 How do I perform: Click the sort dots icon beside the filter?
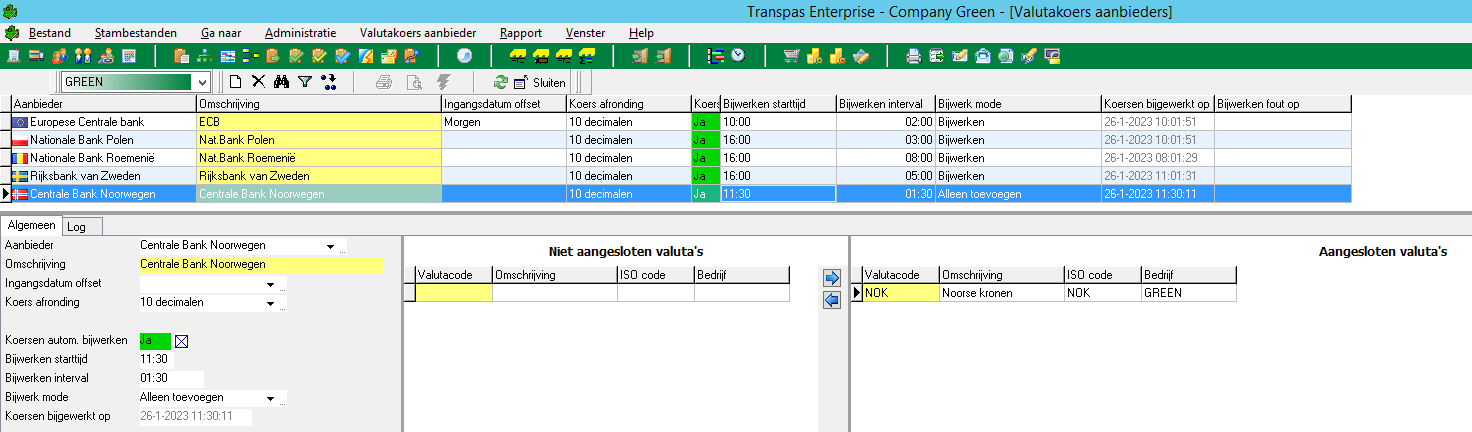pos(329,82)
